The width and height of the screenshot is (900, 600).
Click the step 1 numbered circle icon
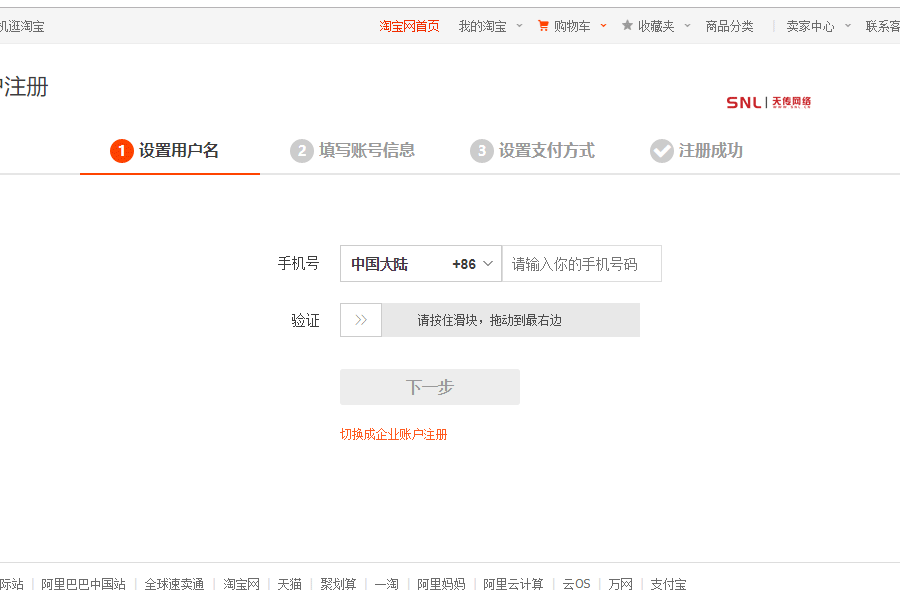tap(121, 151)
